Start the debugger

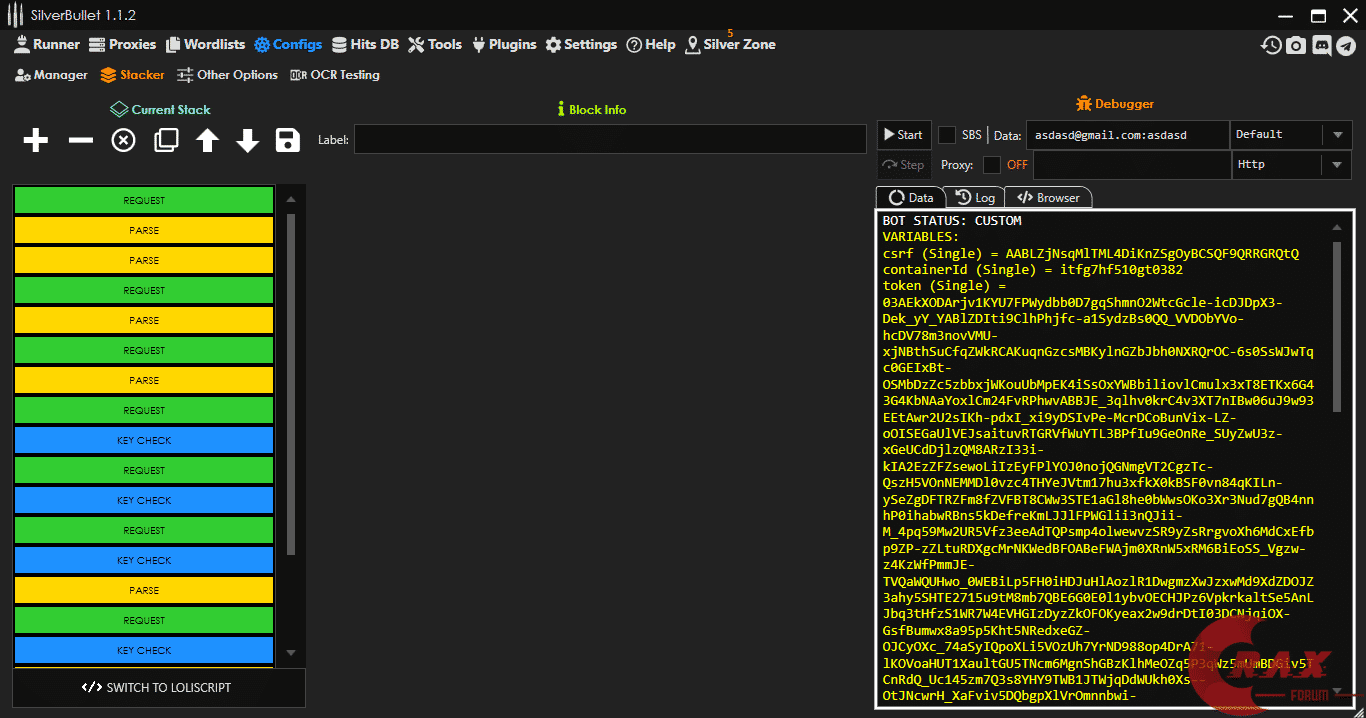903,135
